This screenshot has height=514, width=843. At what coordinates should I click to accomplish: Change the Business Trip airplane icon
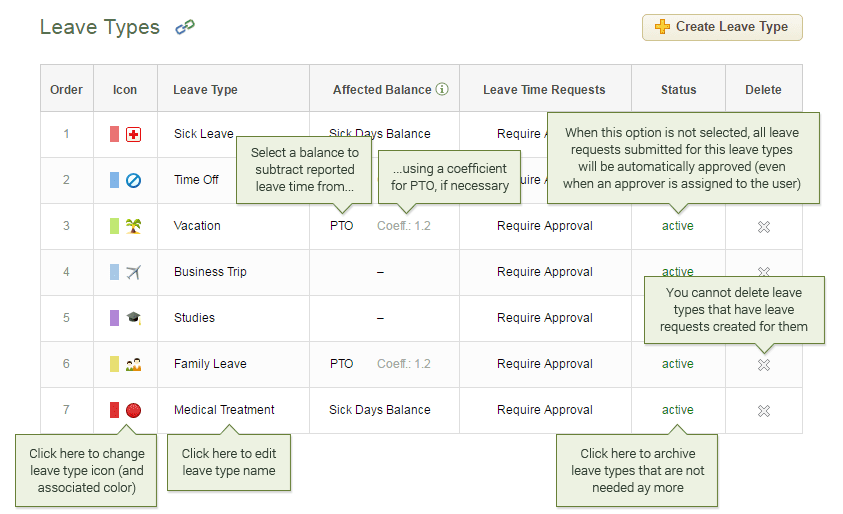133,272
